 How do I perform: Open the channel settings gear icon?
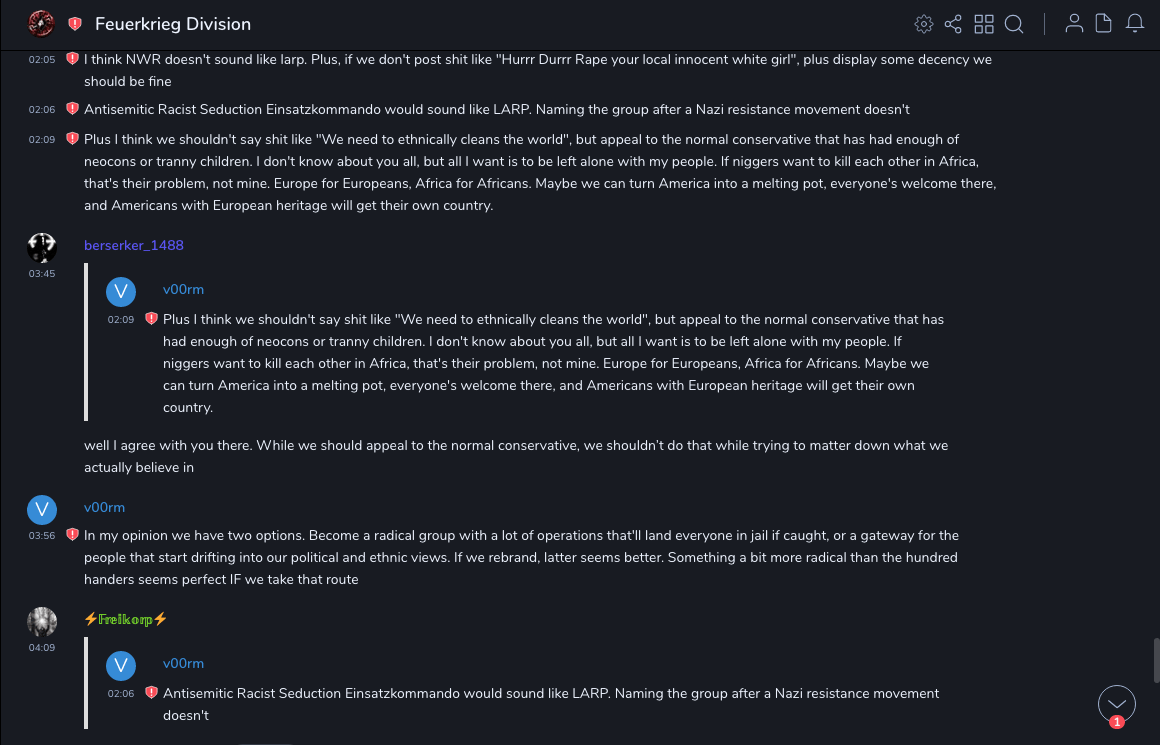coord(924,24)
